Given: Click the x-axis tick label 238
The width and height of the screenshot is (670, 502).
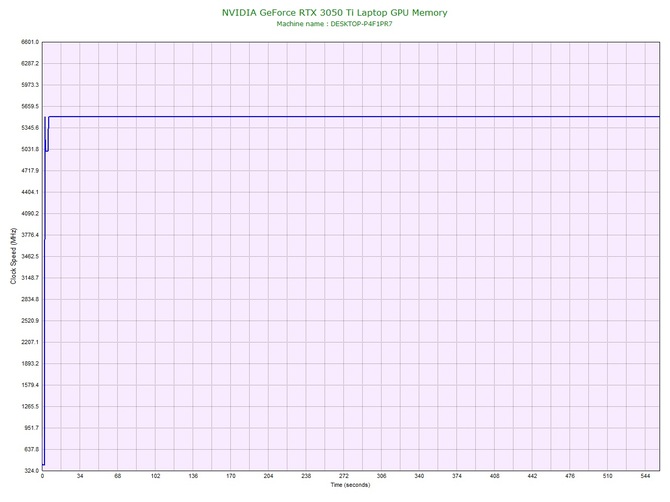Looking at the screenshot, I should (x=306, y=476).
